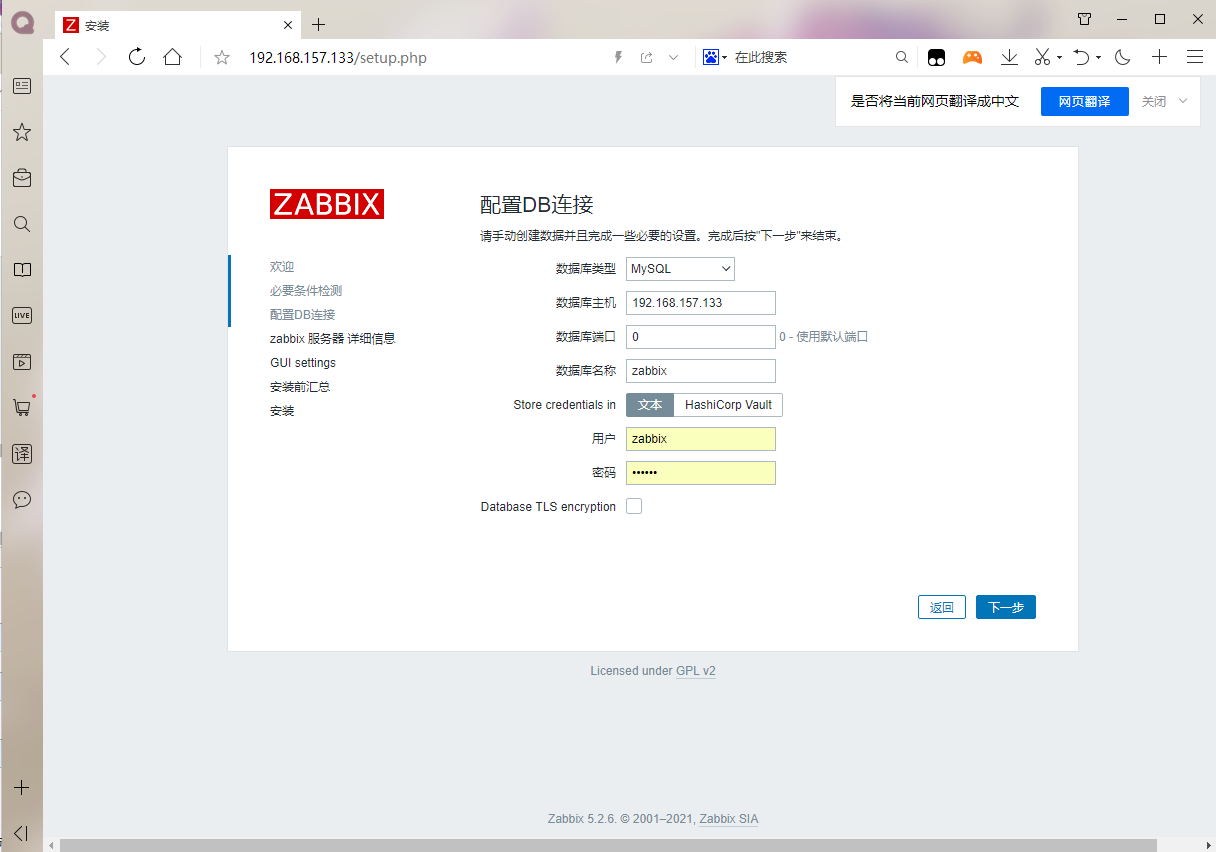Click the 网页翻译 translate button
This screenshot has height=852, width=1216.
coord(1084,101)
